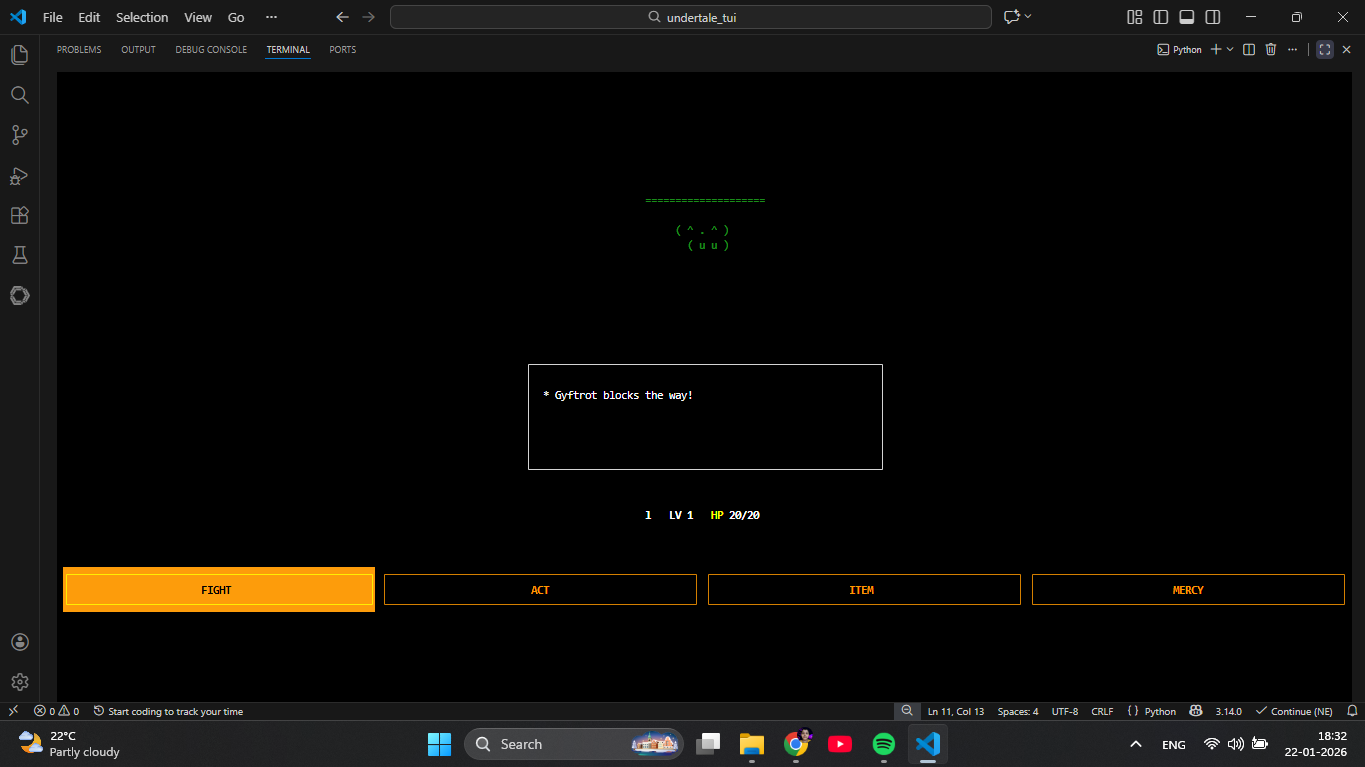Toggle the bottom panel visibility
1365x767 pixels.
click(1187, 17)
